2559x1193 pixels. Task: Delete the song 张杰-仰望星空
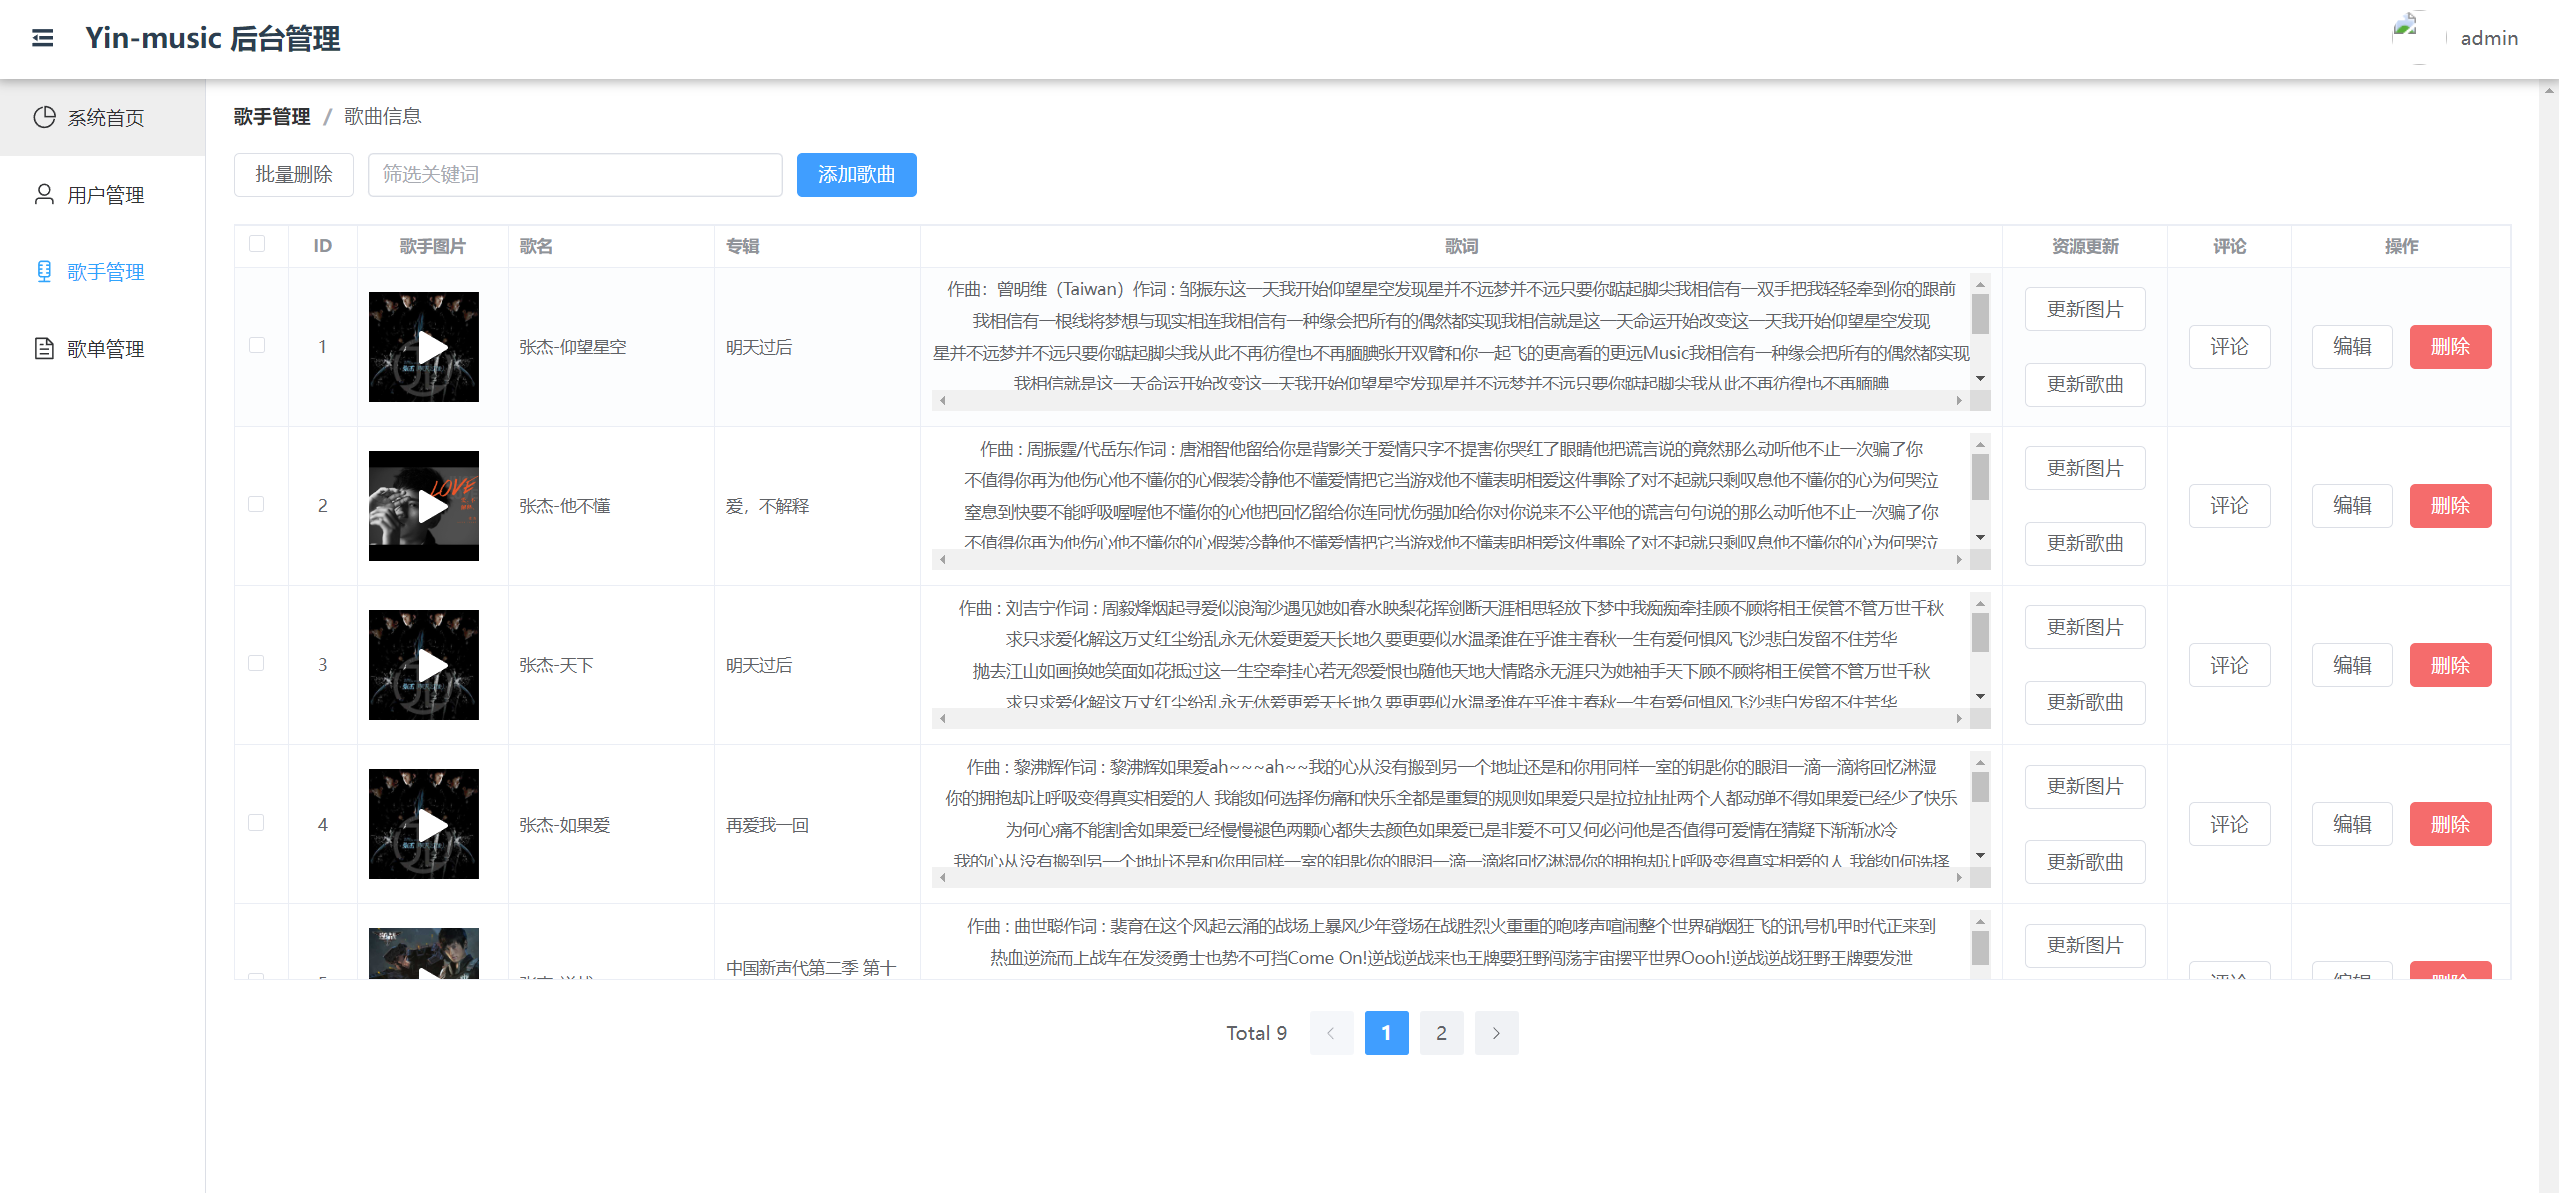coord(2450,347)
